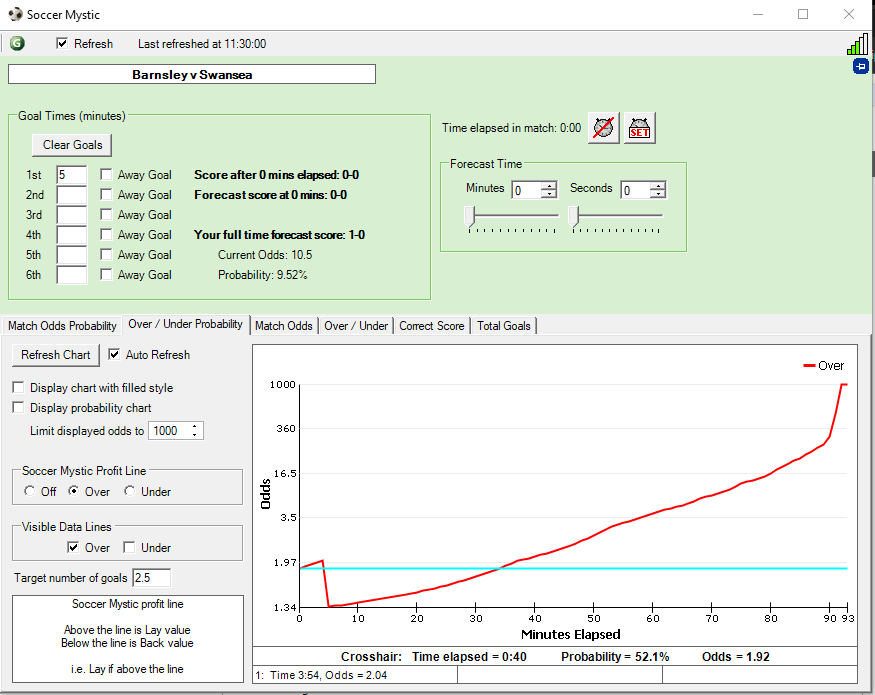Click the Refresh Chart button

56,355
